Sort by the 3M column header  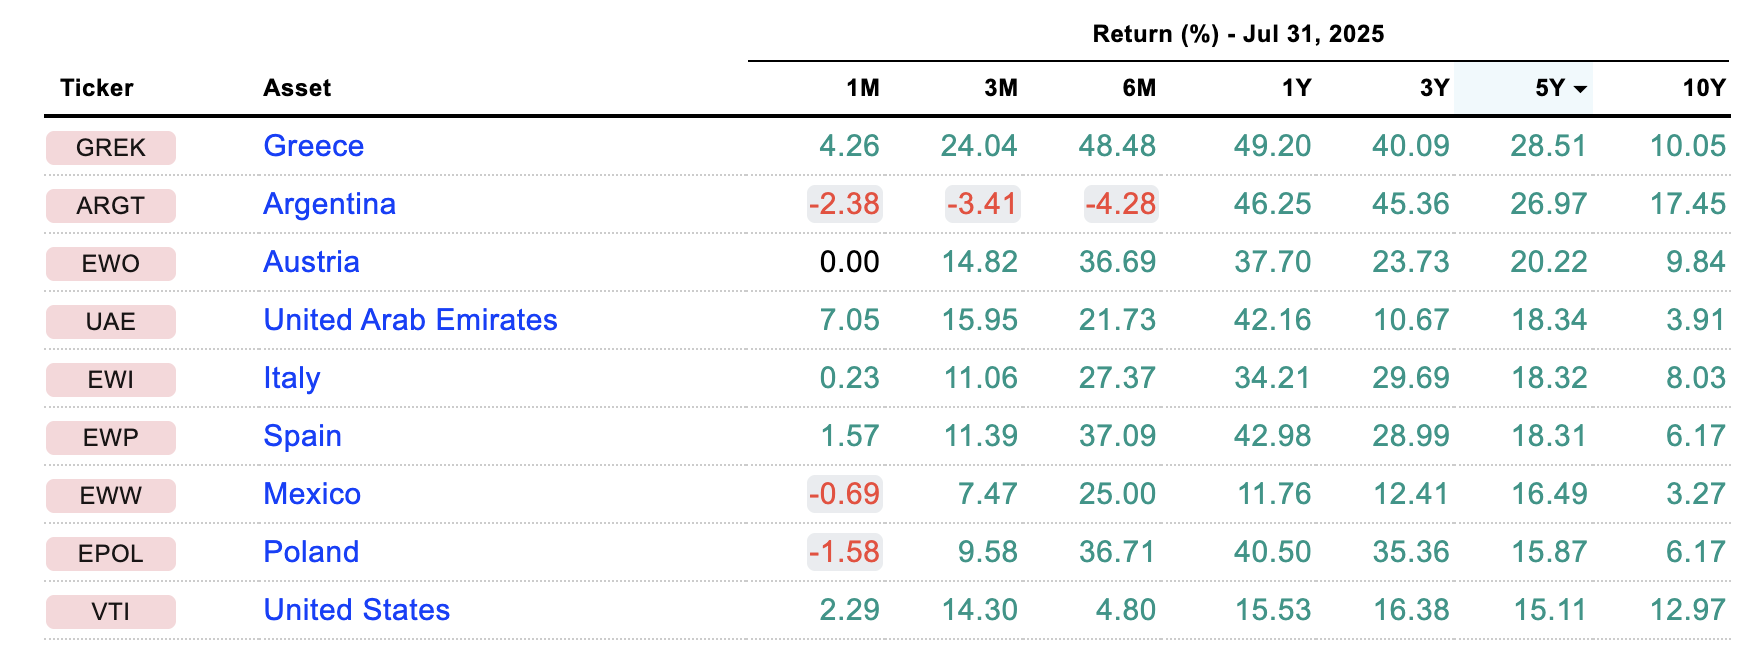coord(1000,88)
